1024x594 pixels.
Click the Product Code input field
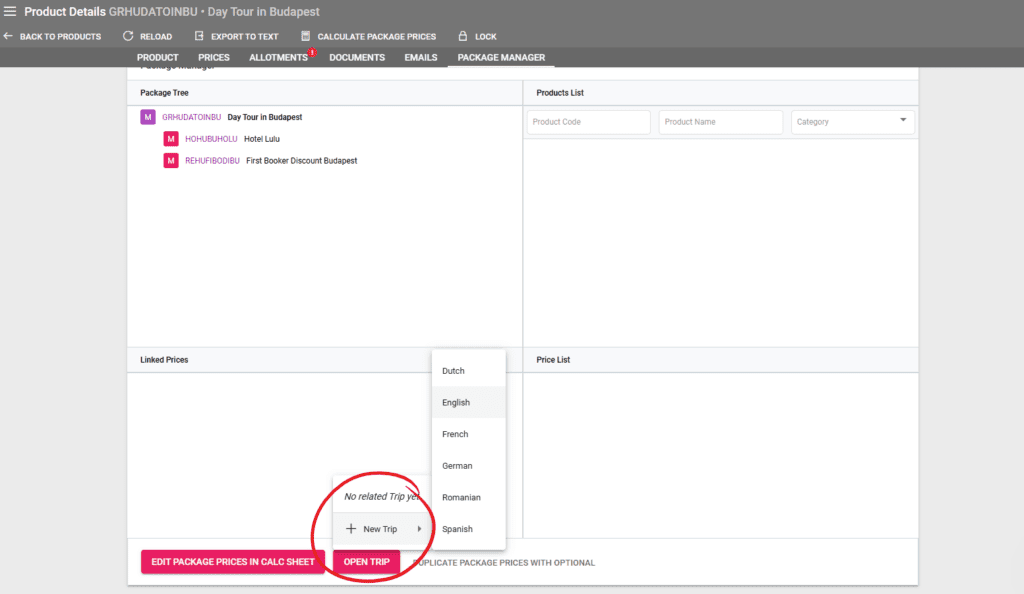(588, 121)
